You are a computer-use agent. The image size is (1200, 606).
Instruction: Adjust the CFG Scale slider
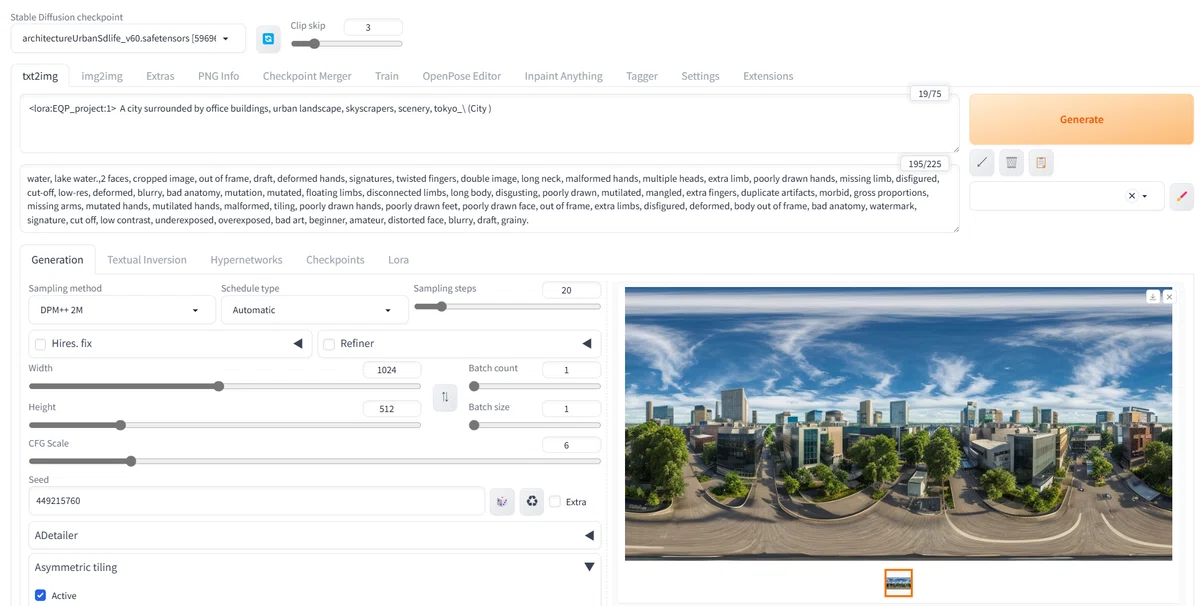click(x=315, y=461)
